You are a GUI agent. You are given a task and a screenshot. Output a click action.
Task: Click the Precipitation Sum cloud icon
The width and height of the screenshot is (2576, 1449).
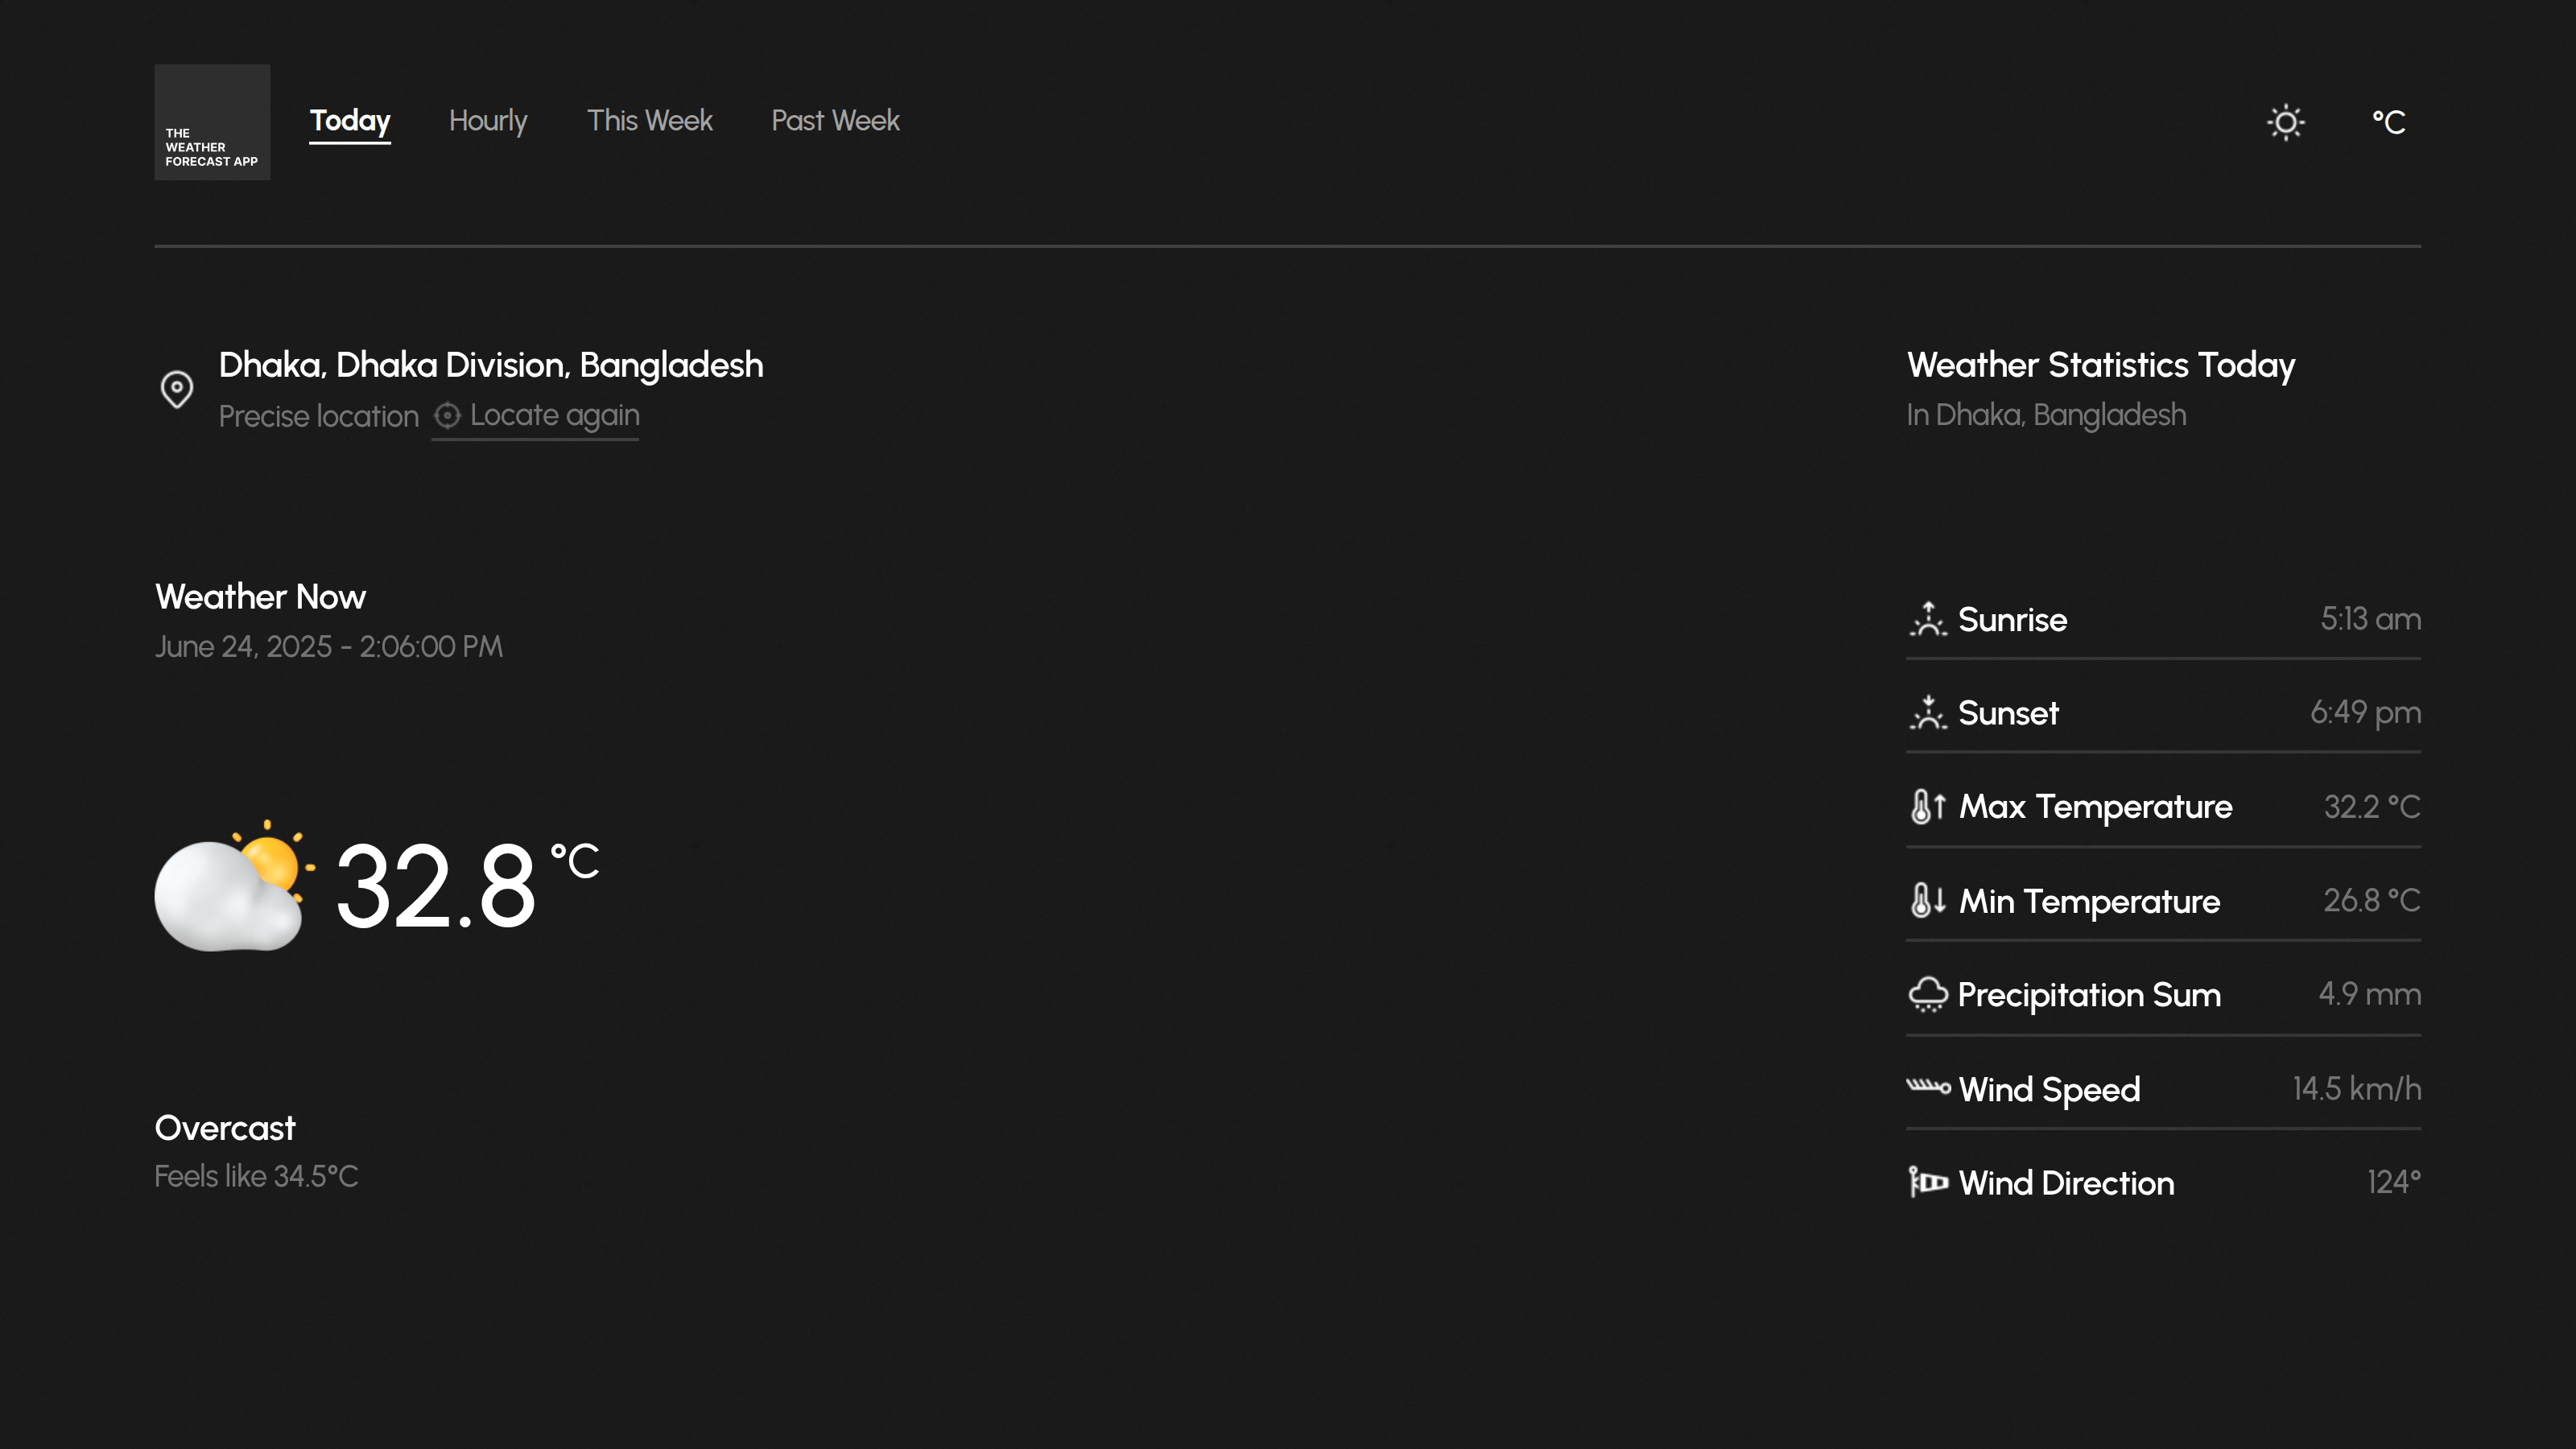[1927, 994]
